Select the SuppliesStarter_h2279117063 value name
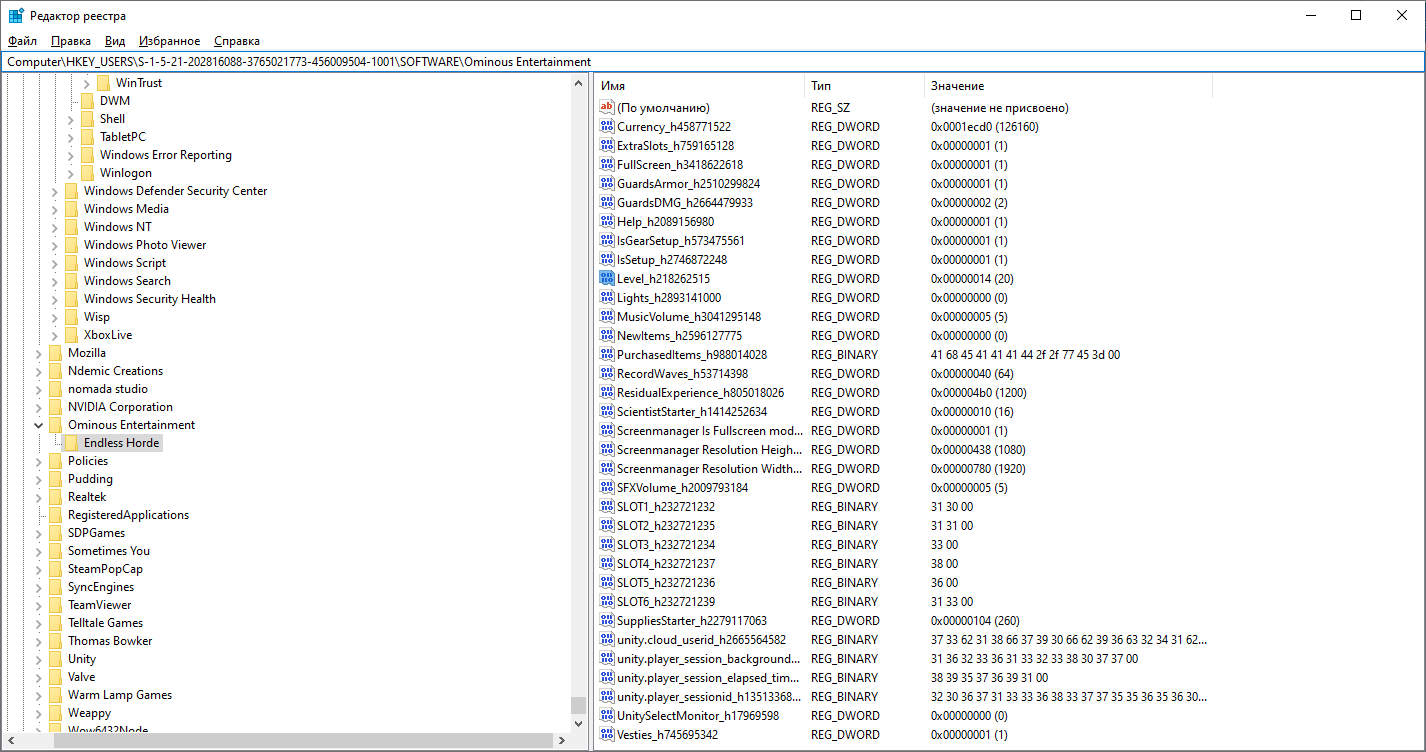The height and width of the screenshot is (752, 1426). (x=692, y=621)
